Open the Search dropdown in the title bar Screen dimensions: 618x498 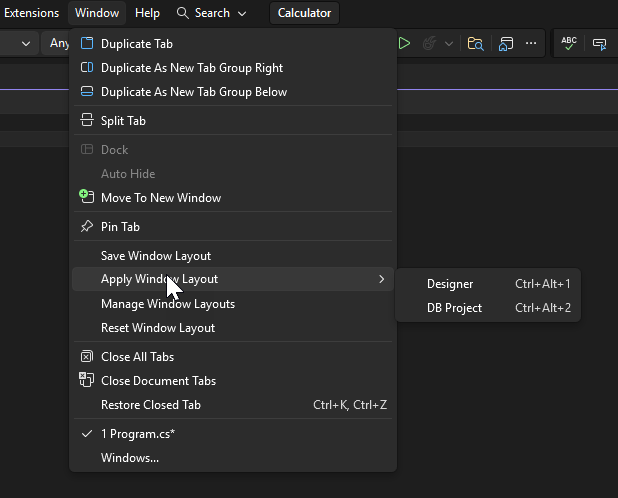[x=211, y=13]
